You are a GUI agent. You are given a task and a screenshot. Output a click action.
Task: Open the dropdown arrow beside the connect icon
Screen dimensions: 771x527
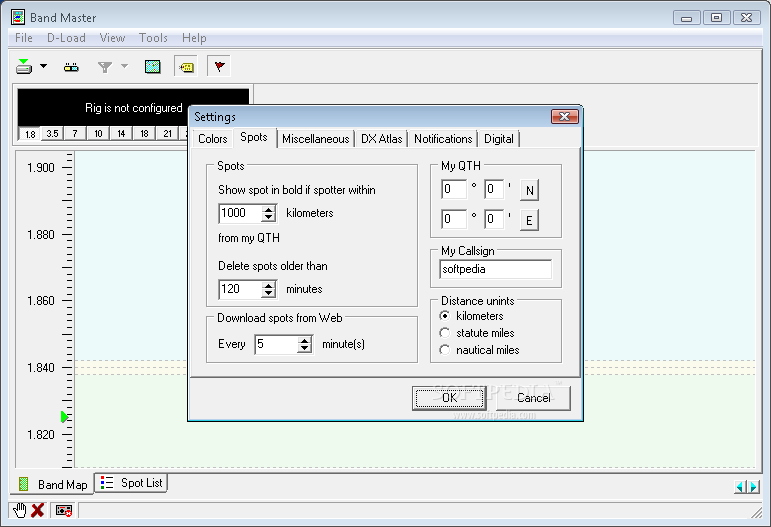click(43, 66)
